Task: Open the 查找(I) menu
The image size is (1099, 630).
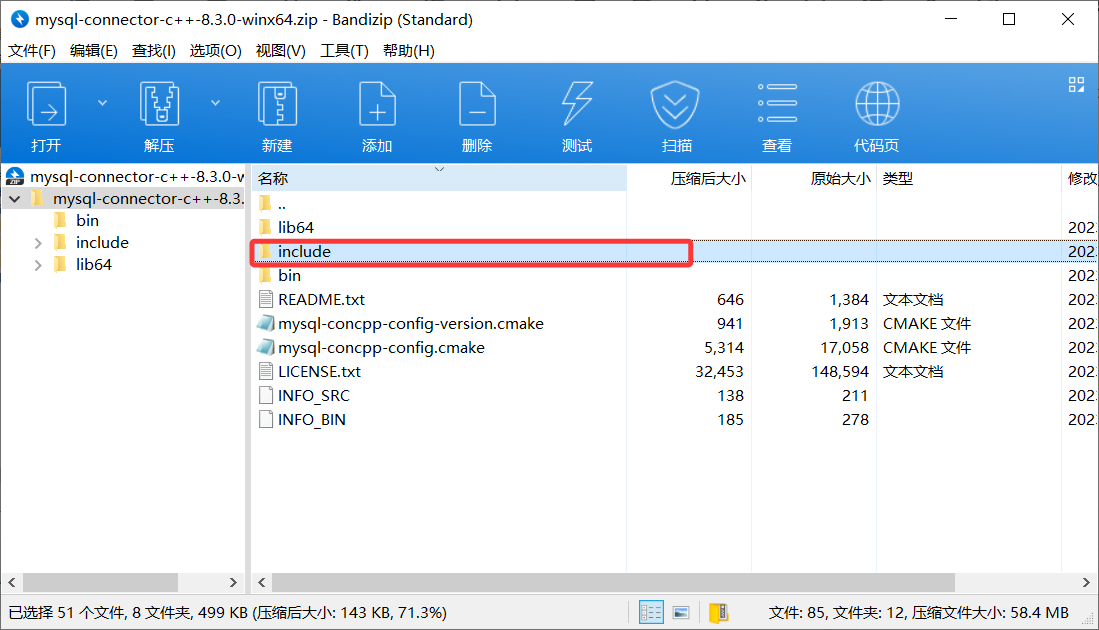Action: [x=153, y=50]
